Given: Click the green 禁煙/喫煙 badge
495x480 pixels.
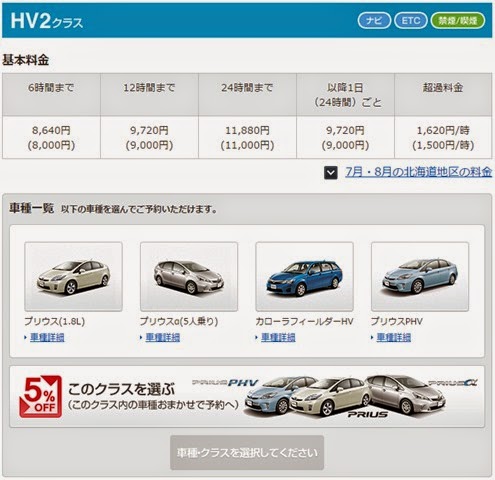Looking at the screenshot, I should coord(458,21).
